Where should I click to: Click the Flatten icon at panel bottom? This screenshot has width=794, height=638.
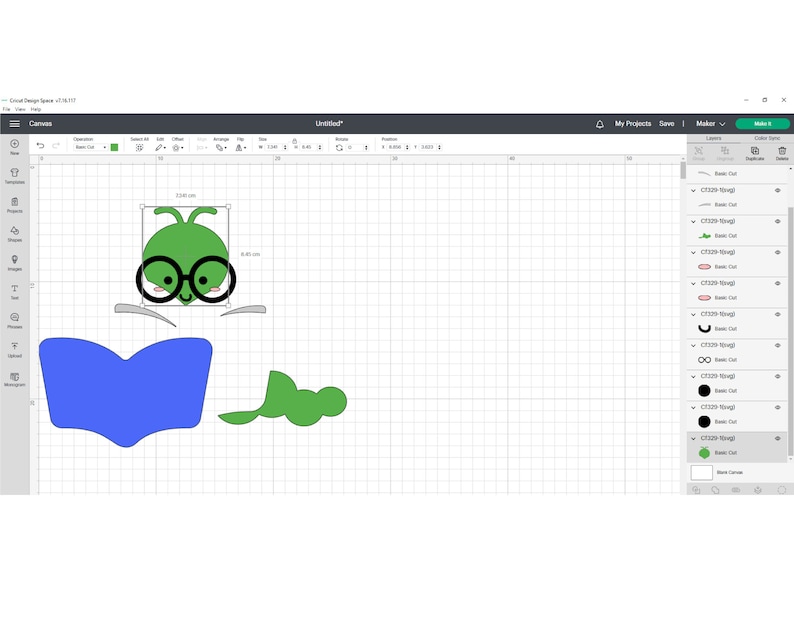[758, 490]
